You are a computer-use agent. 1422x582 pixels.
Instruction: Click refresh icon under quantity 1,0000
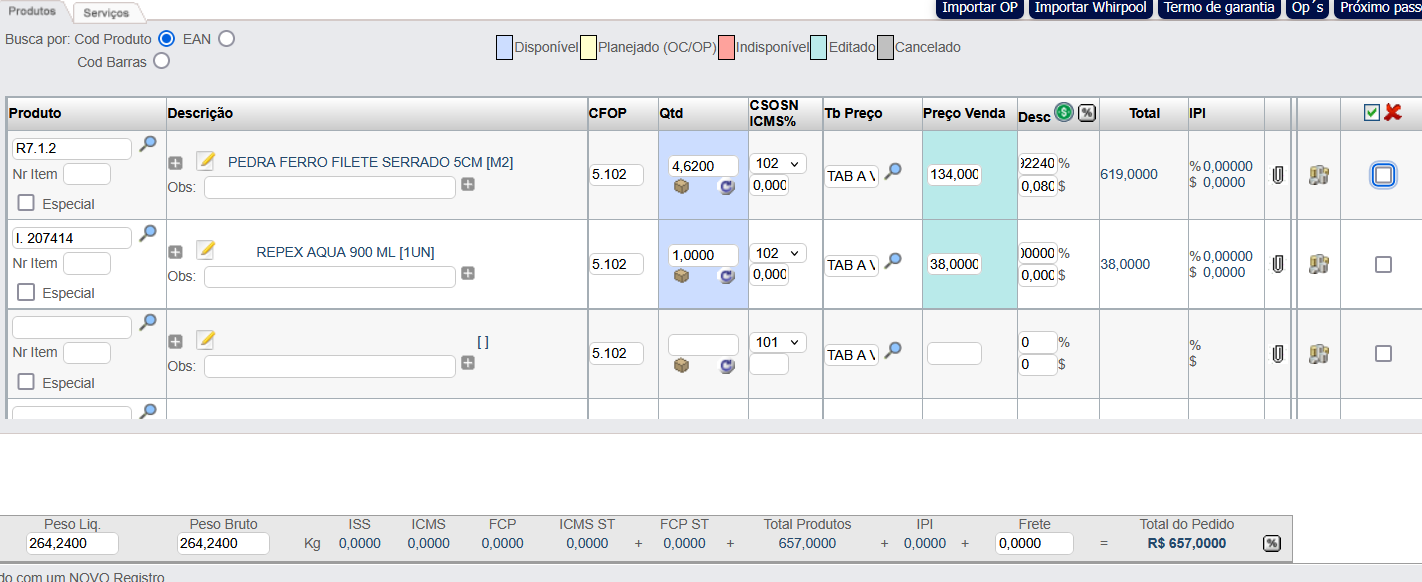728,276
